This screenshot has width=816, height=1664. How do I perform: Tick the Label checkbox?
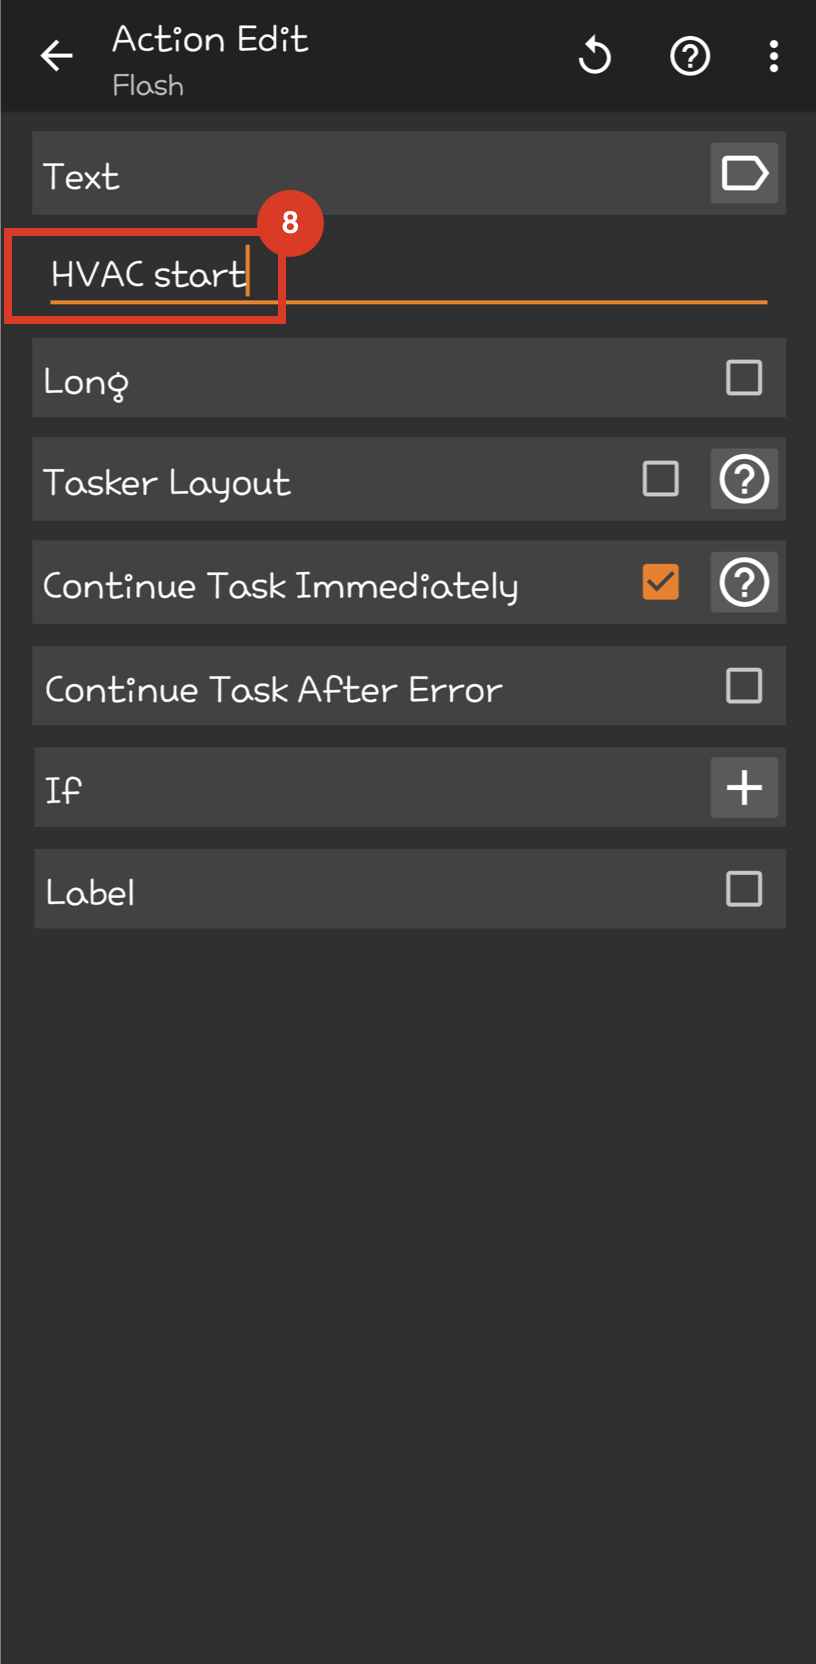[744, 889]
